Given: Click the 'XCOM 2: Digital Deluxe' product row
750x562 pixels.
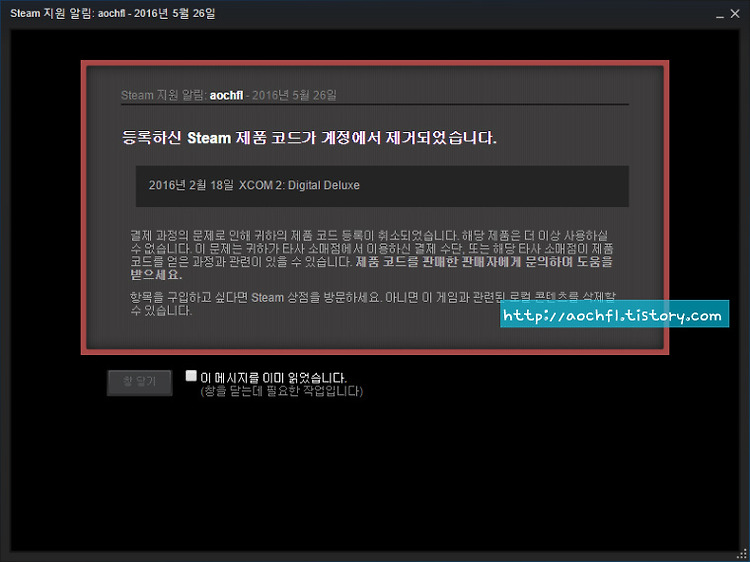Looking at the screenshot, I should coord(382,186).
